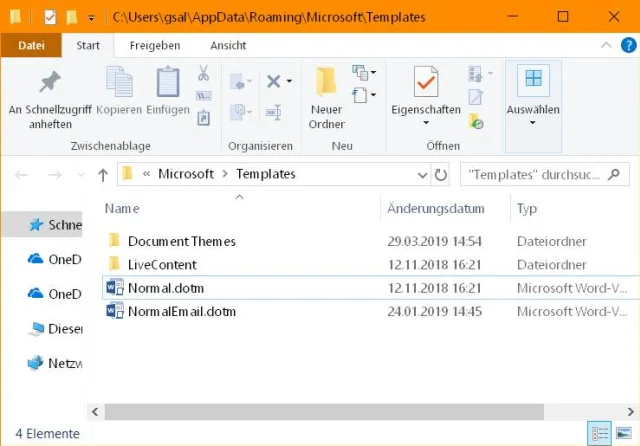Navigate up one folder level
Screen dimensions: 640x446
click(103, 175)
